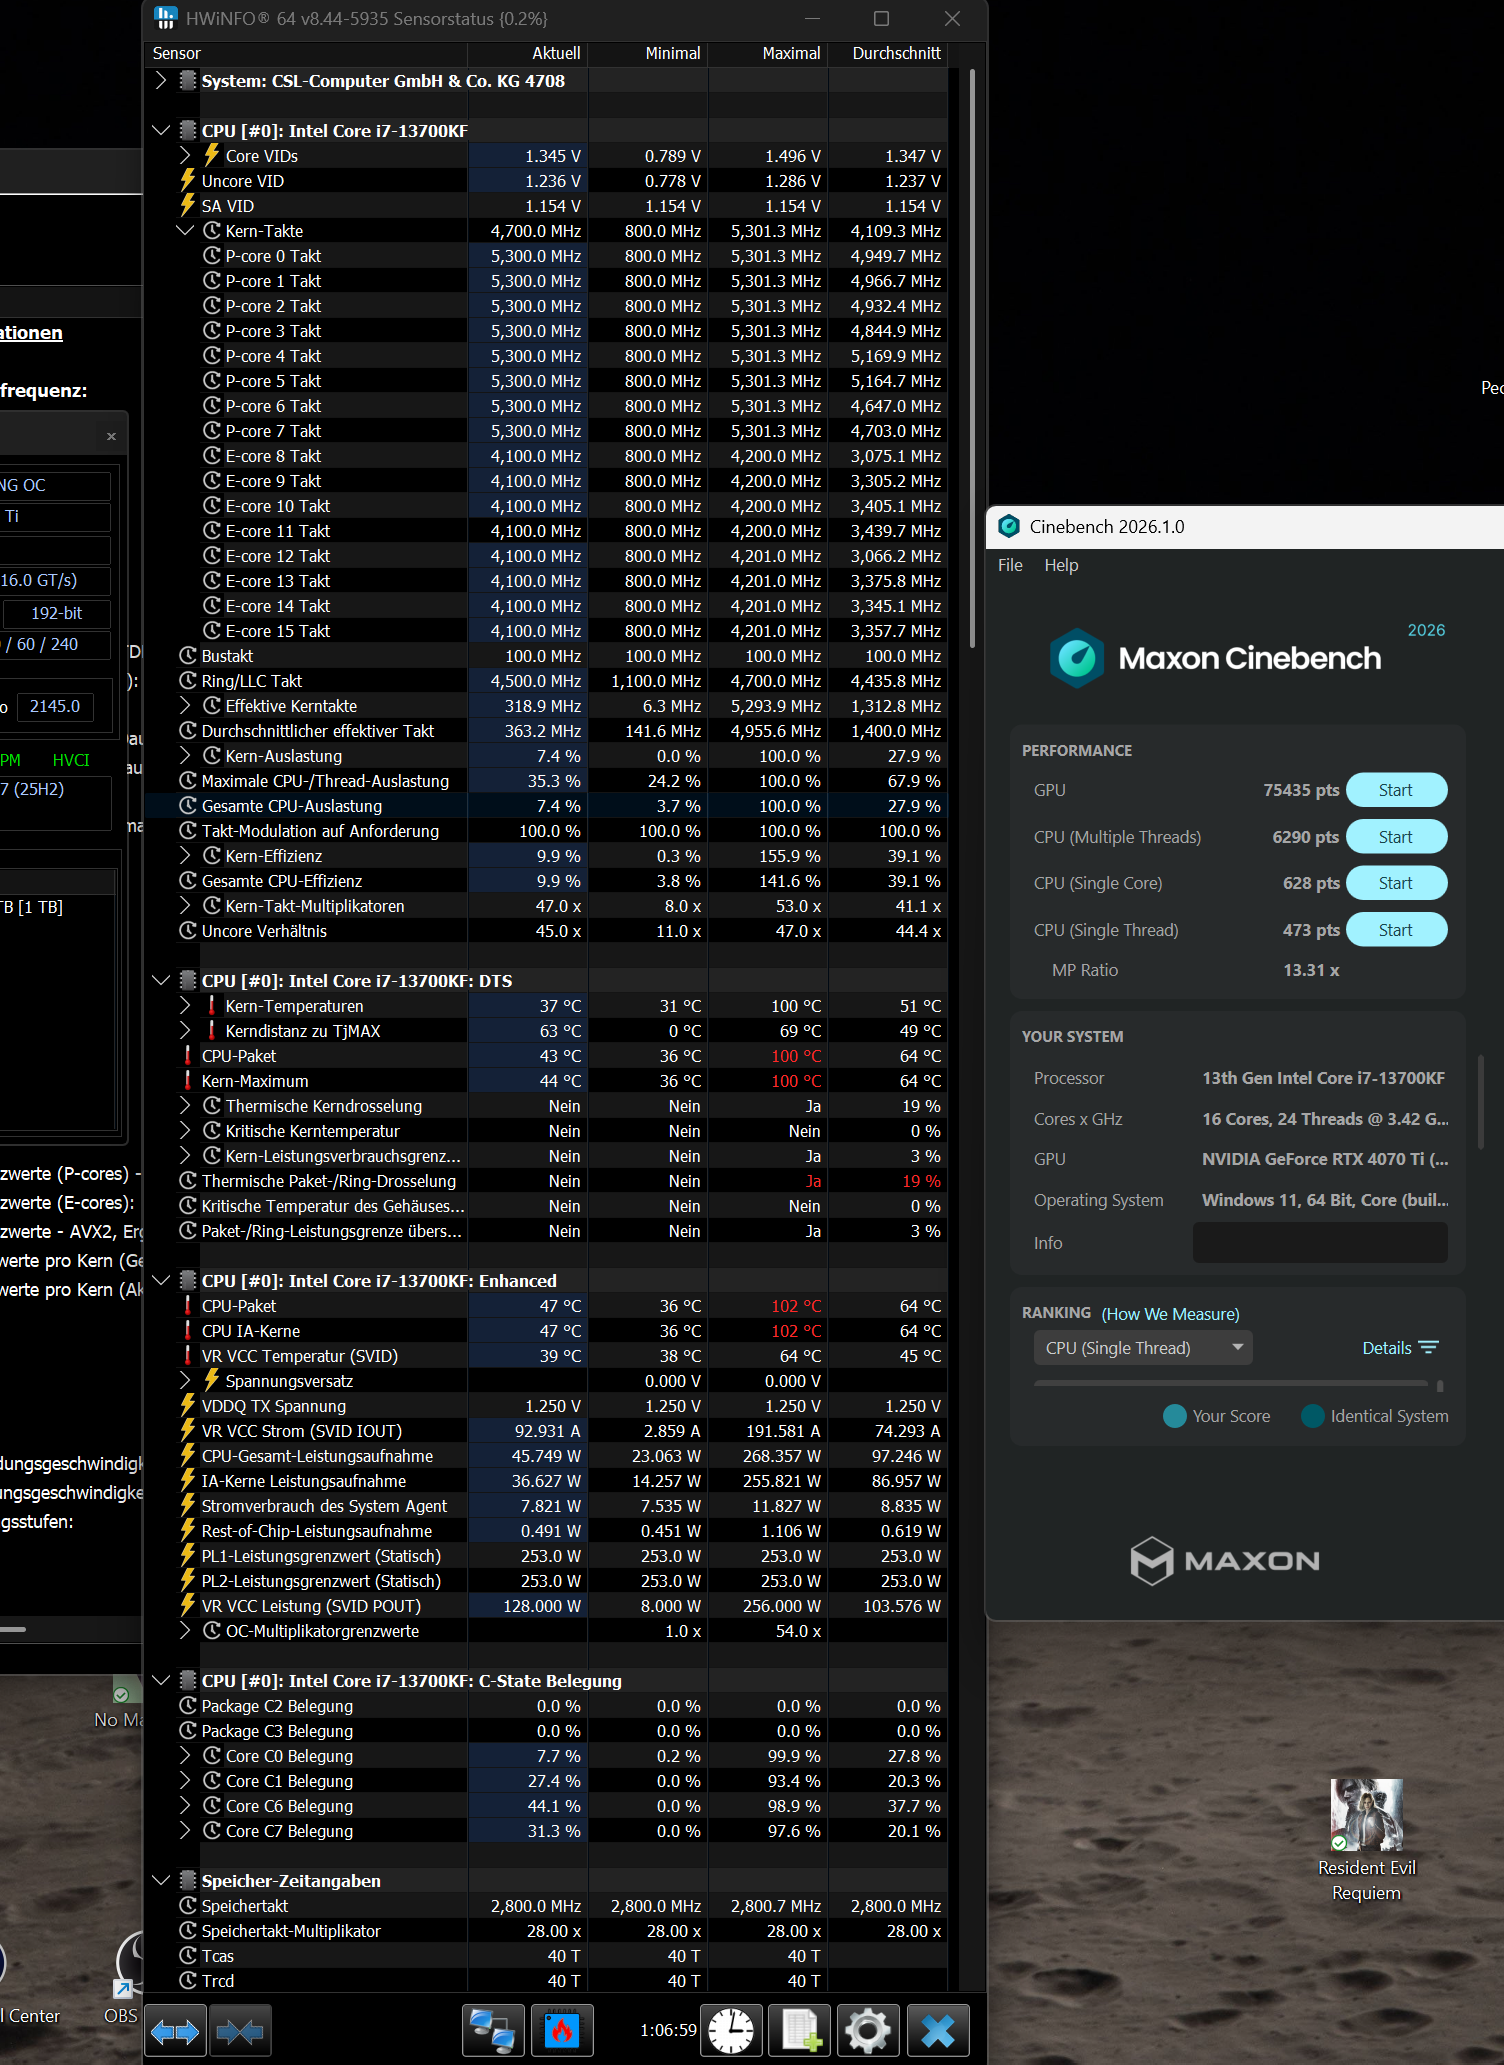Click clock icon beside Gesamte CPU-Auslastung
The height and width of the screenshot is (2065, 1504).
pyautogui.click(x=187, y=806)
